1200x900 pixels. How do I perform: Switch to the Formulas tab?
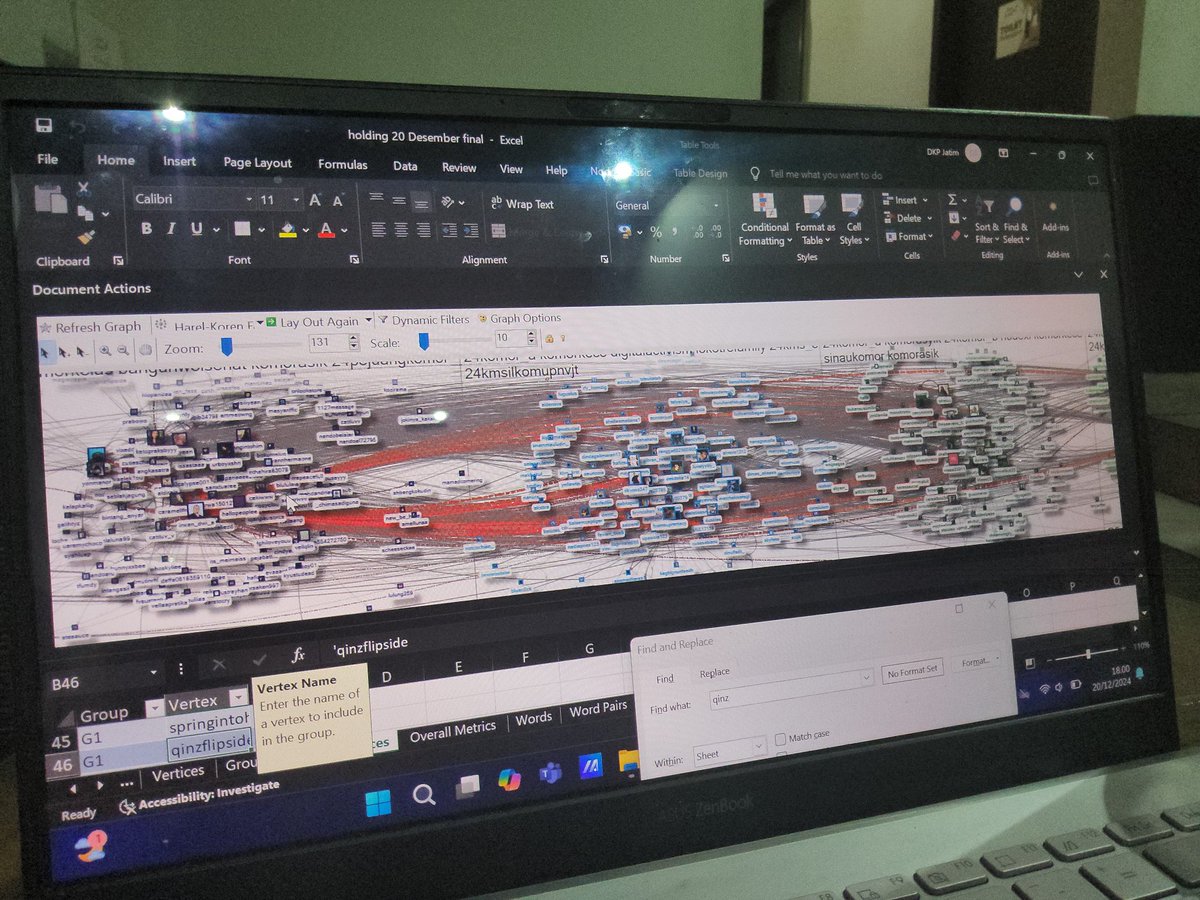[343, 164]
